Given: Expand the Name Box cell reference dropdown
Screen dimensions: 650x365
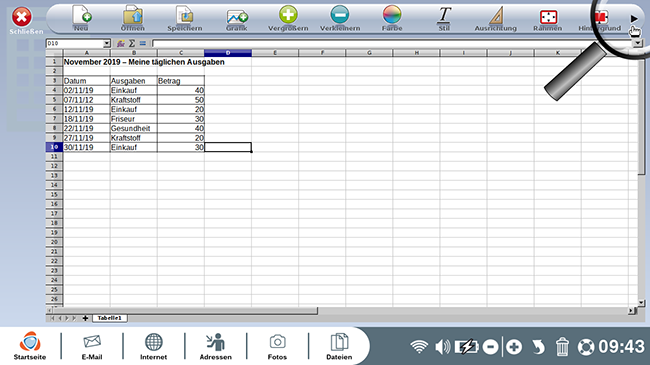Looking at the screenshot, I should 107,43.
